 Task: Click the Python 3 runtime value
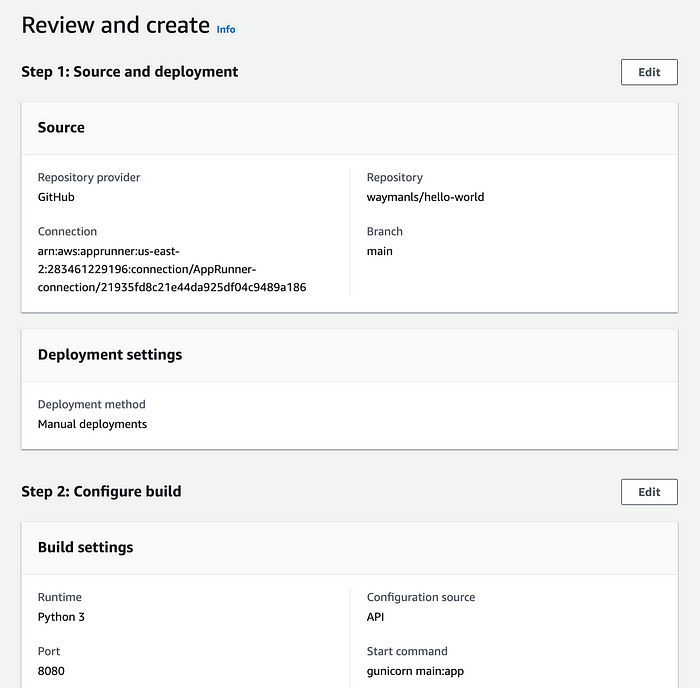(x=61, y=617)
